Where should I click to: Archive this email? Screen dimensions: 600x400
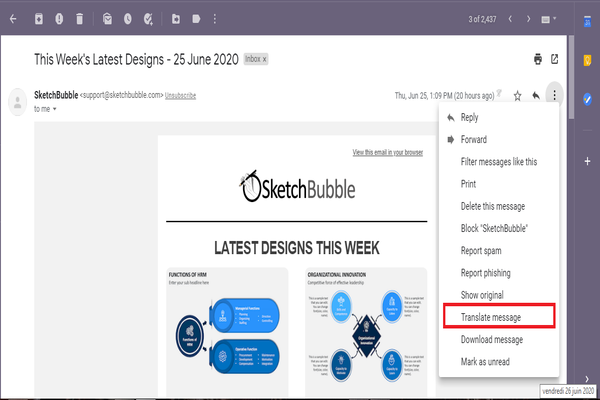coord(39,19)
